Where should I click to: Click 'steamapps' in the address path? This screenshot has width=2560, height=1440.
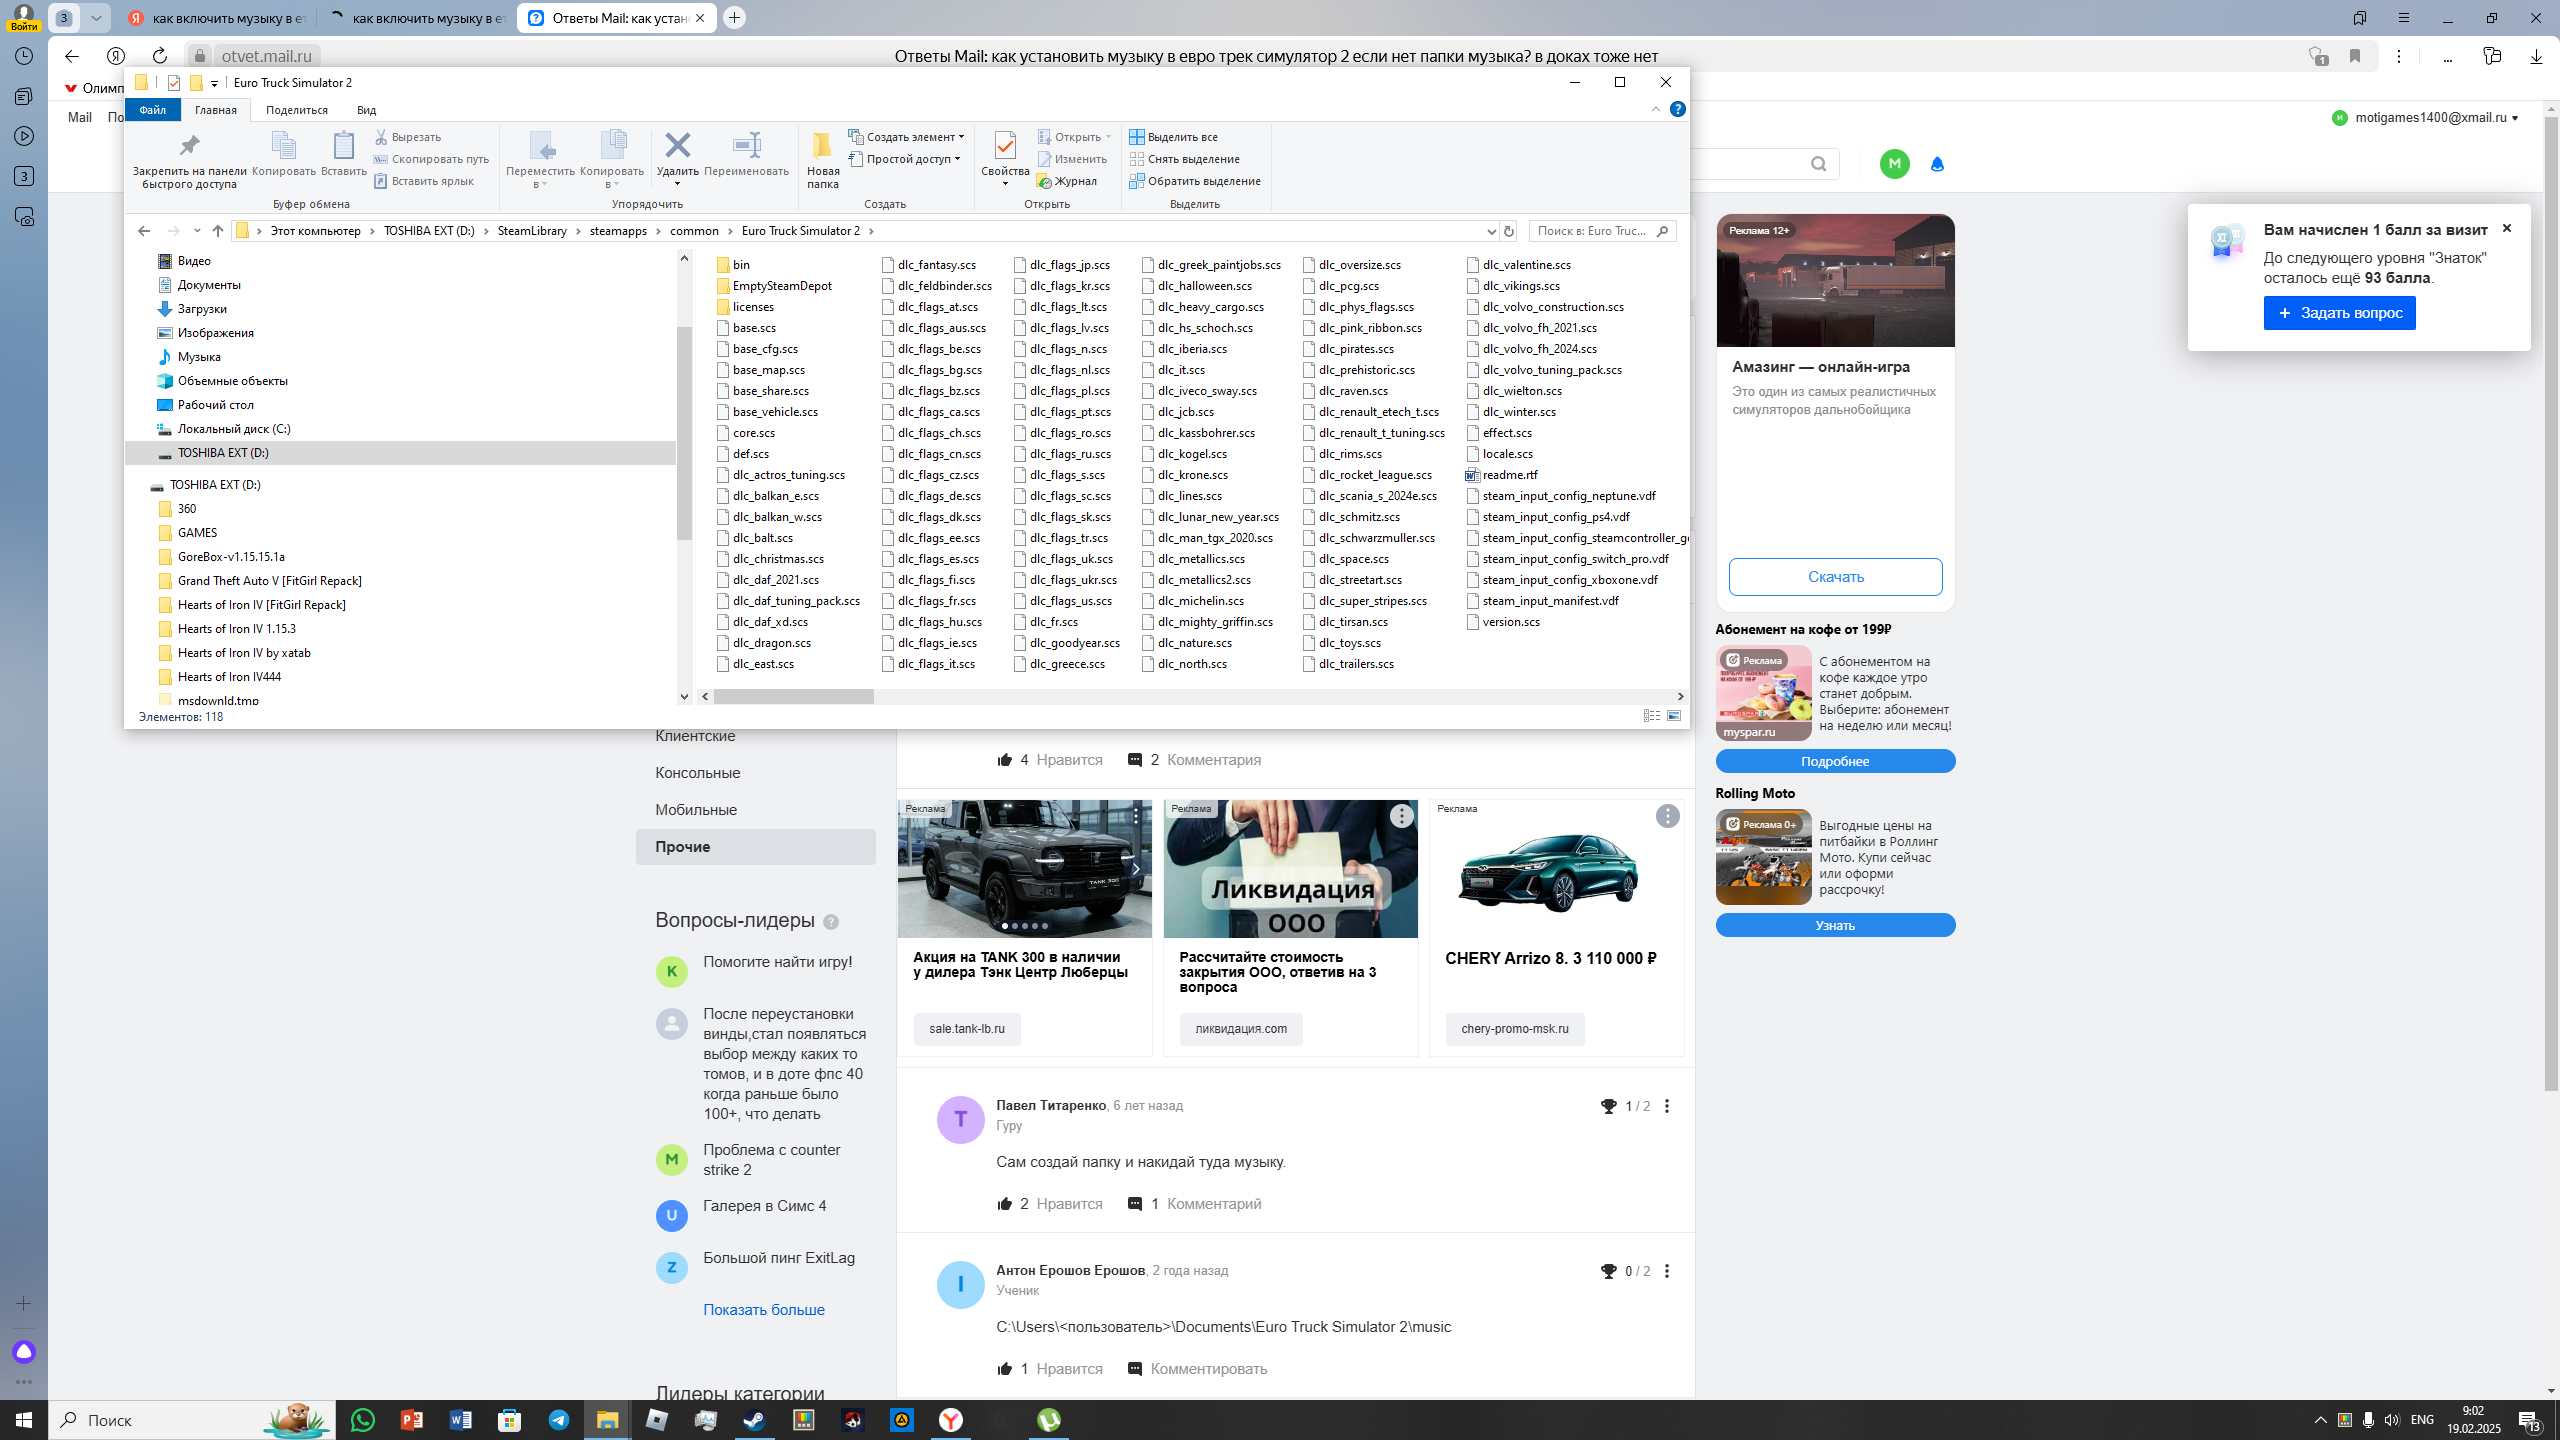[x=618, y=231]
